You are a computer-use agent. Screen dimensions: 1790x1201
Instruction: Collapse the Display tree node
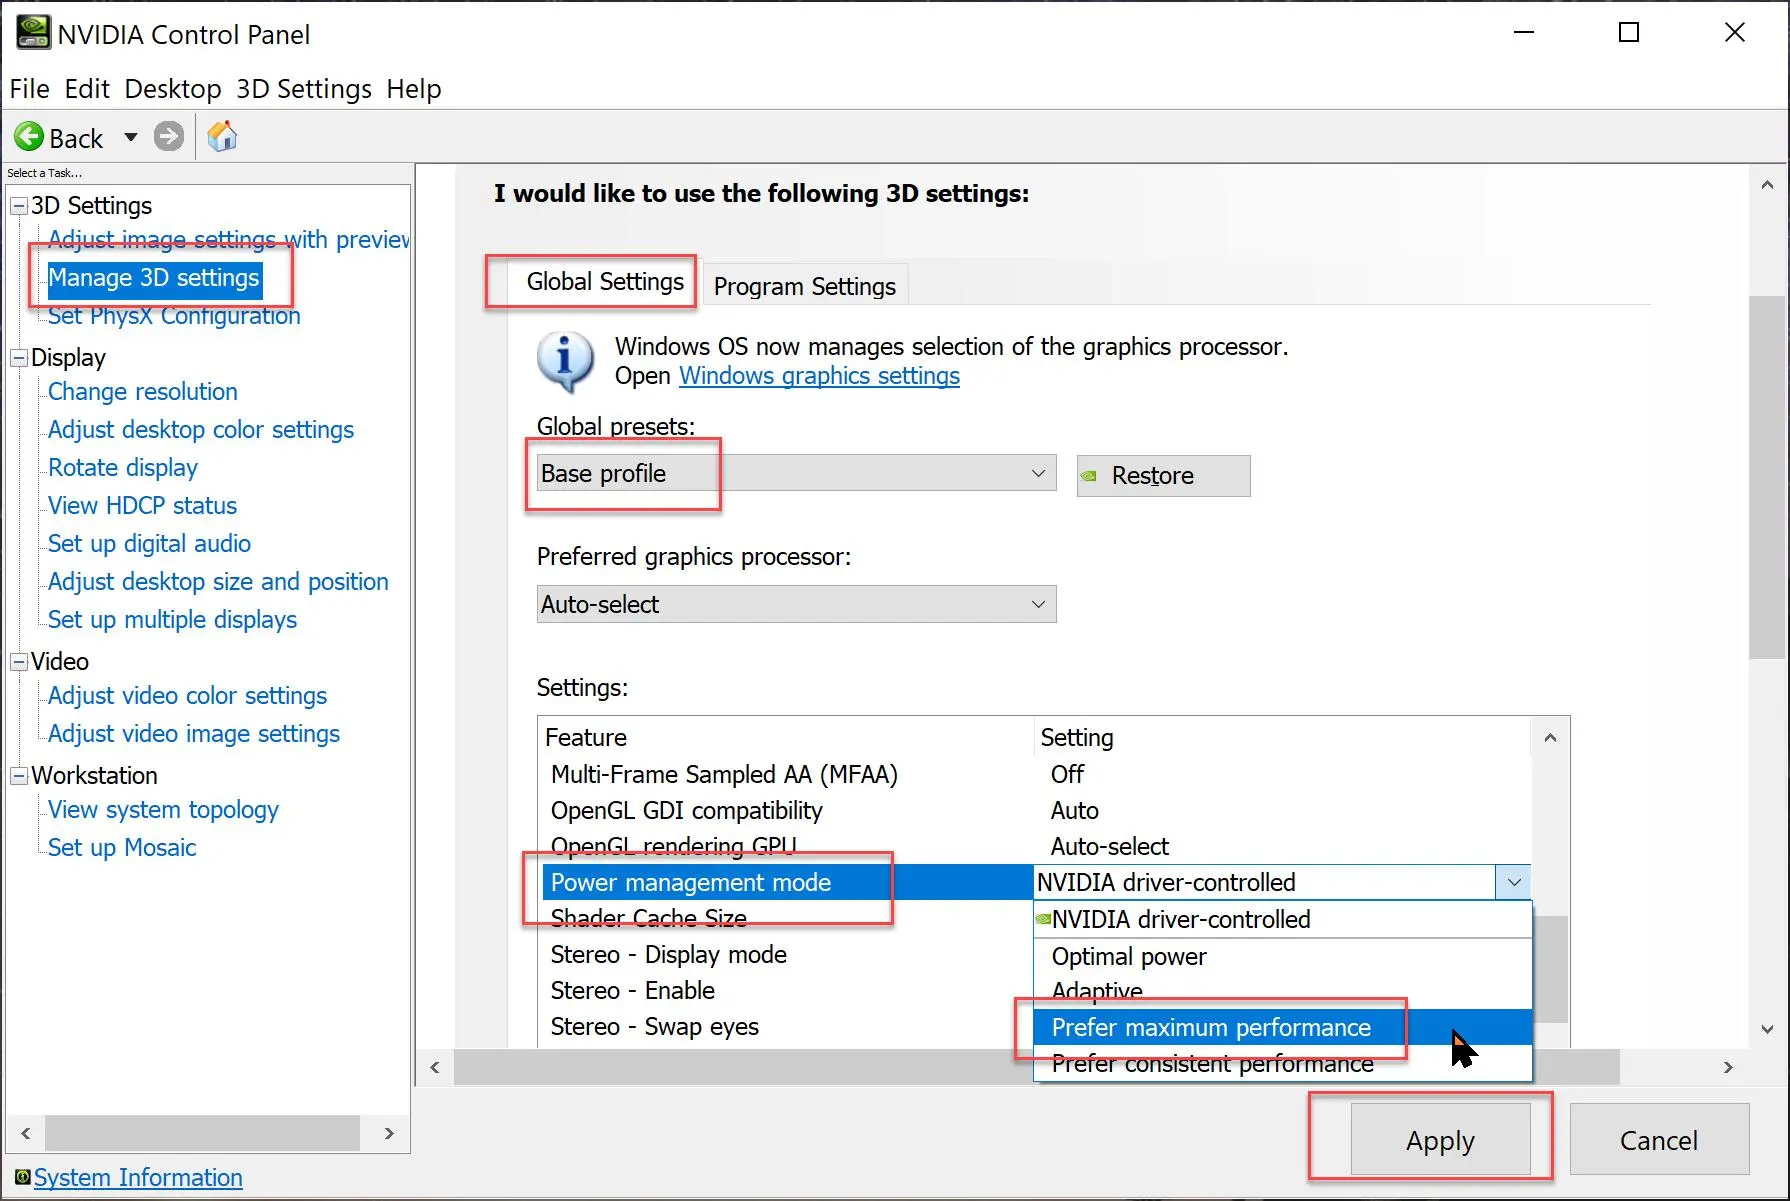19,358
